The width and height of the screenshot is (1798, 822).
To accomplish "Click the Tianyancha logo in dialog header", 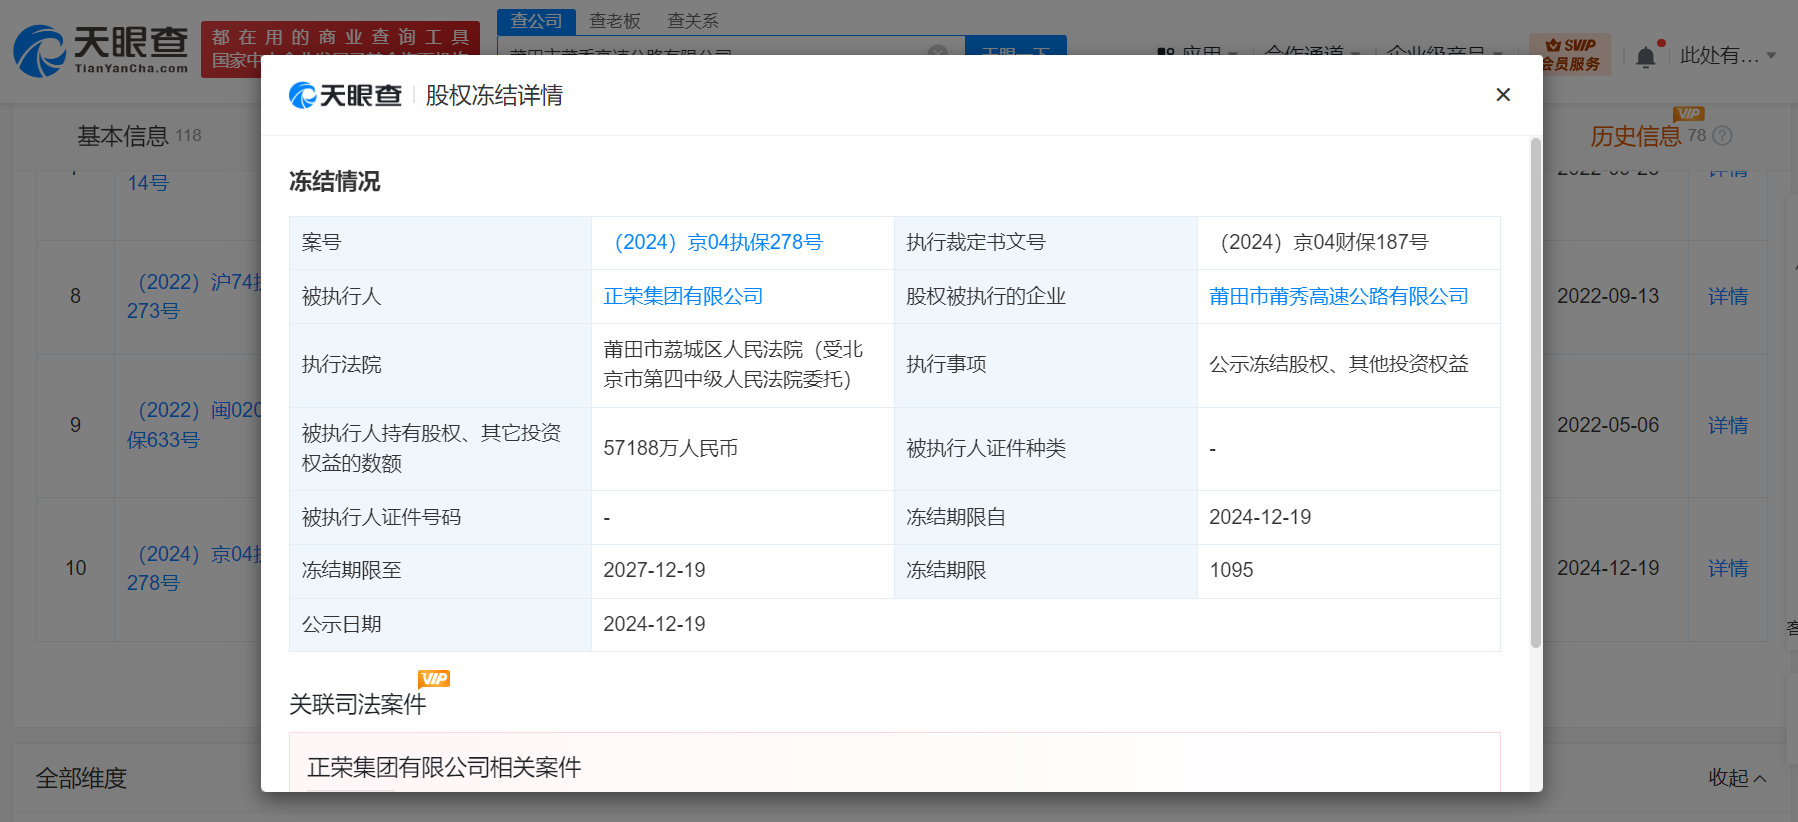I will pyautogui.click(x=346, y=95).
